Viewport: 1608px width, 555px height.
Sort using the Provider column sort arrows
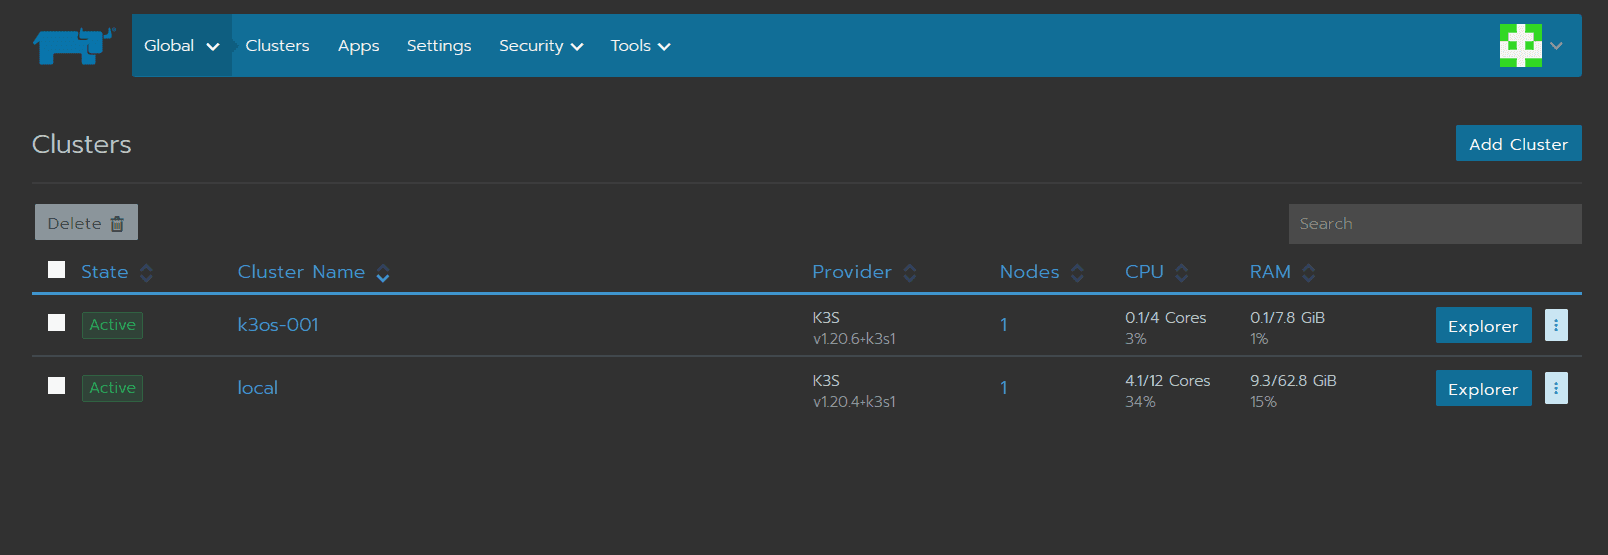(x=910, y=273)
